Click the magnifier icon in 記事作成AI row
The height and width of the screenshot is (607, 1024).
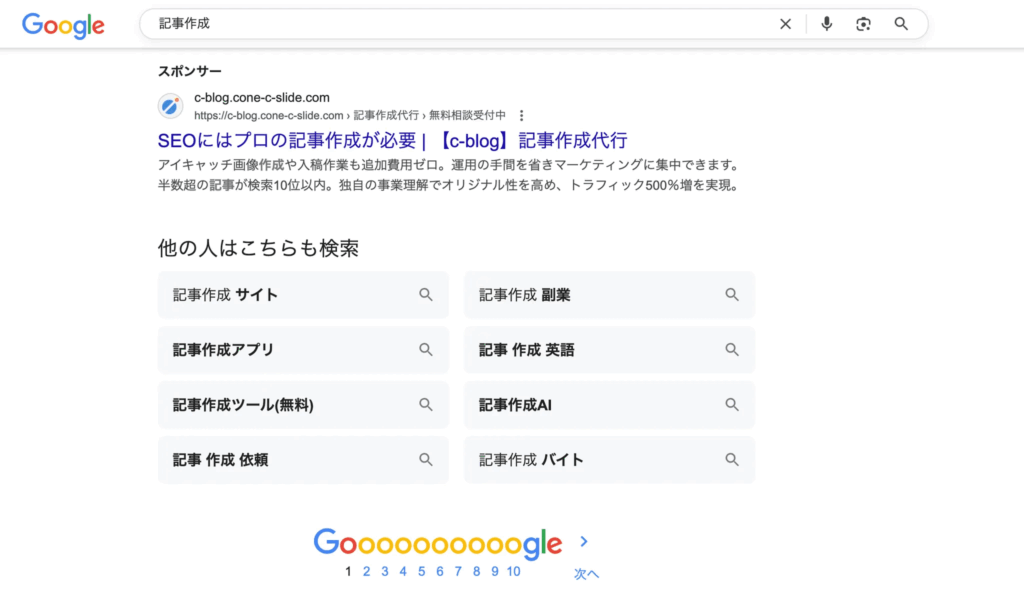point(732,404)
